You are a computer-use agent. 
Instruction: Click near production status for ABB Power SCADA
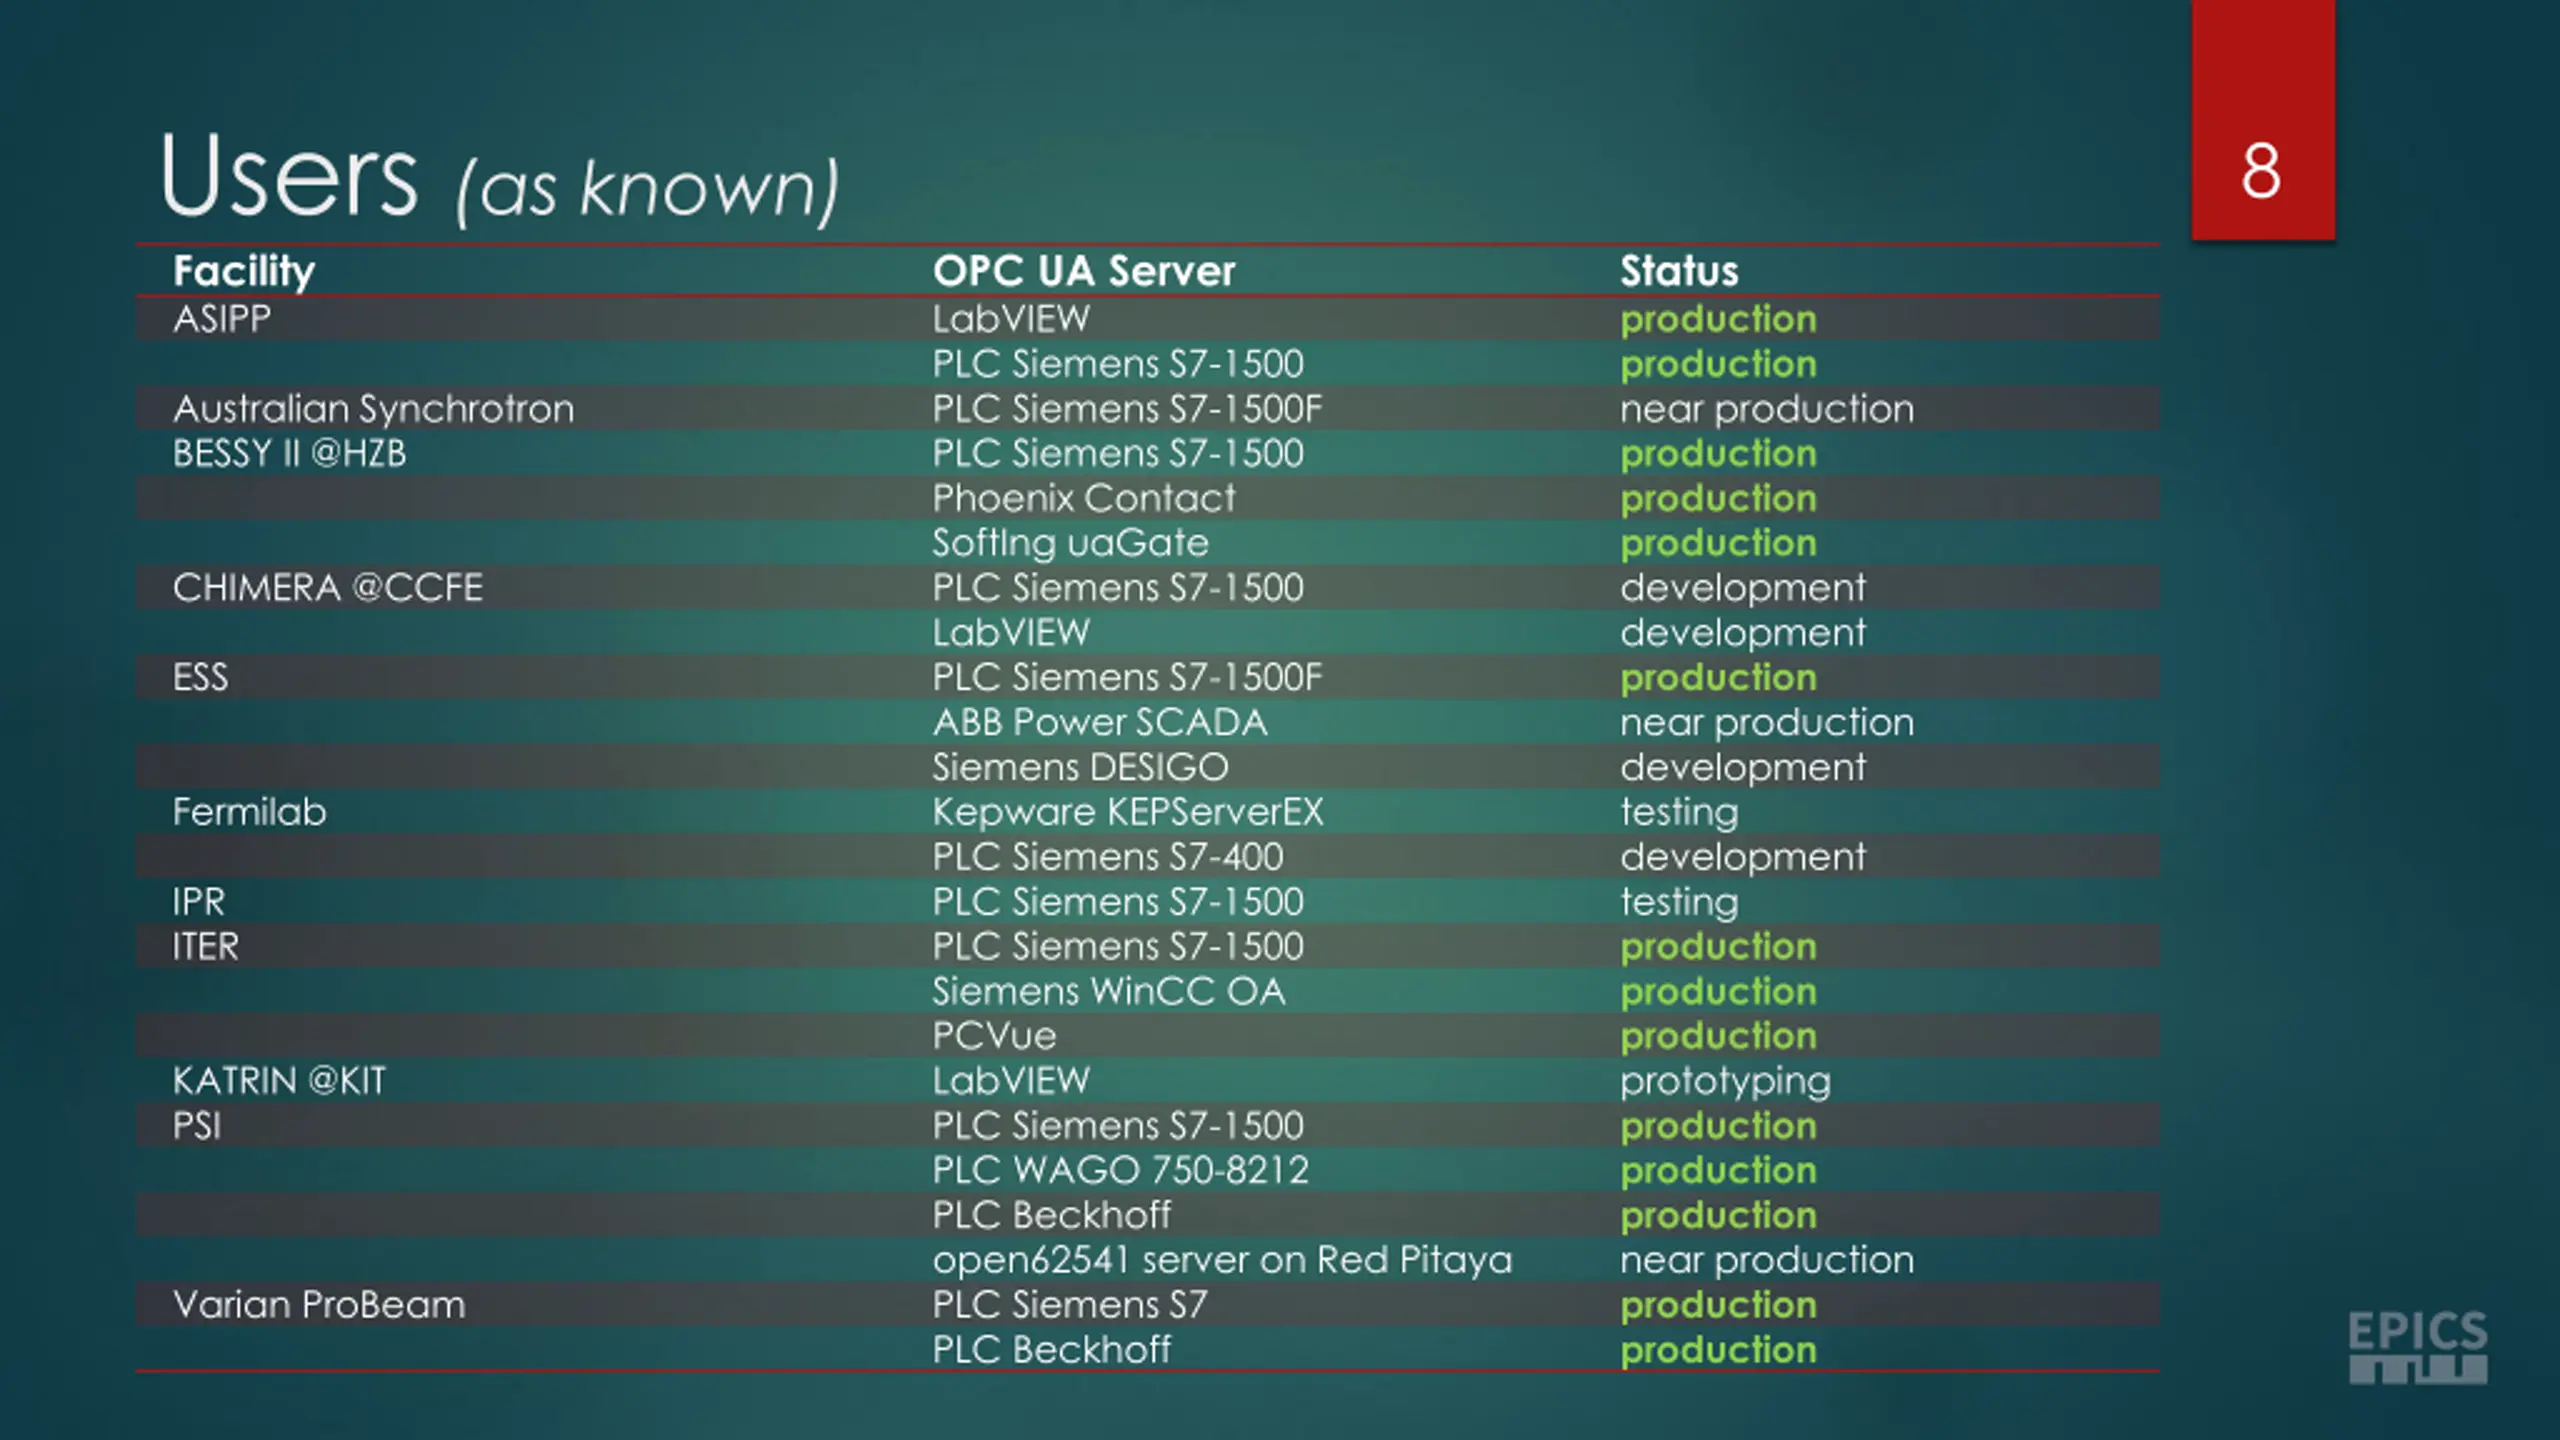point(1767,723)
